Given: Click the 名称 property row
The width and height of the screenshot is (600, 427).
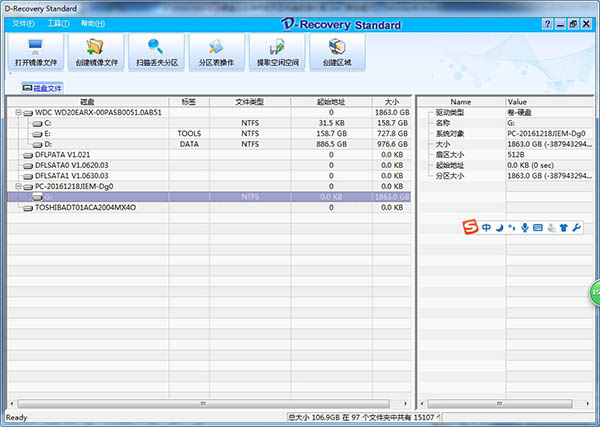Looking at the screenshot, I should coord(505,123).
